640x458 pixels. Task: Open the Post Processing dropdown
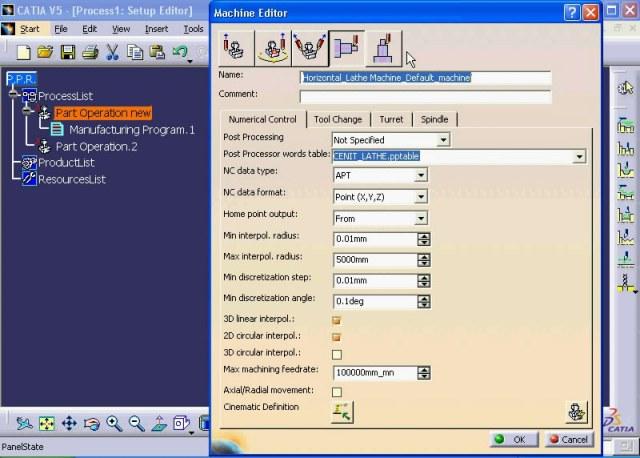click(443, 140)
